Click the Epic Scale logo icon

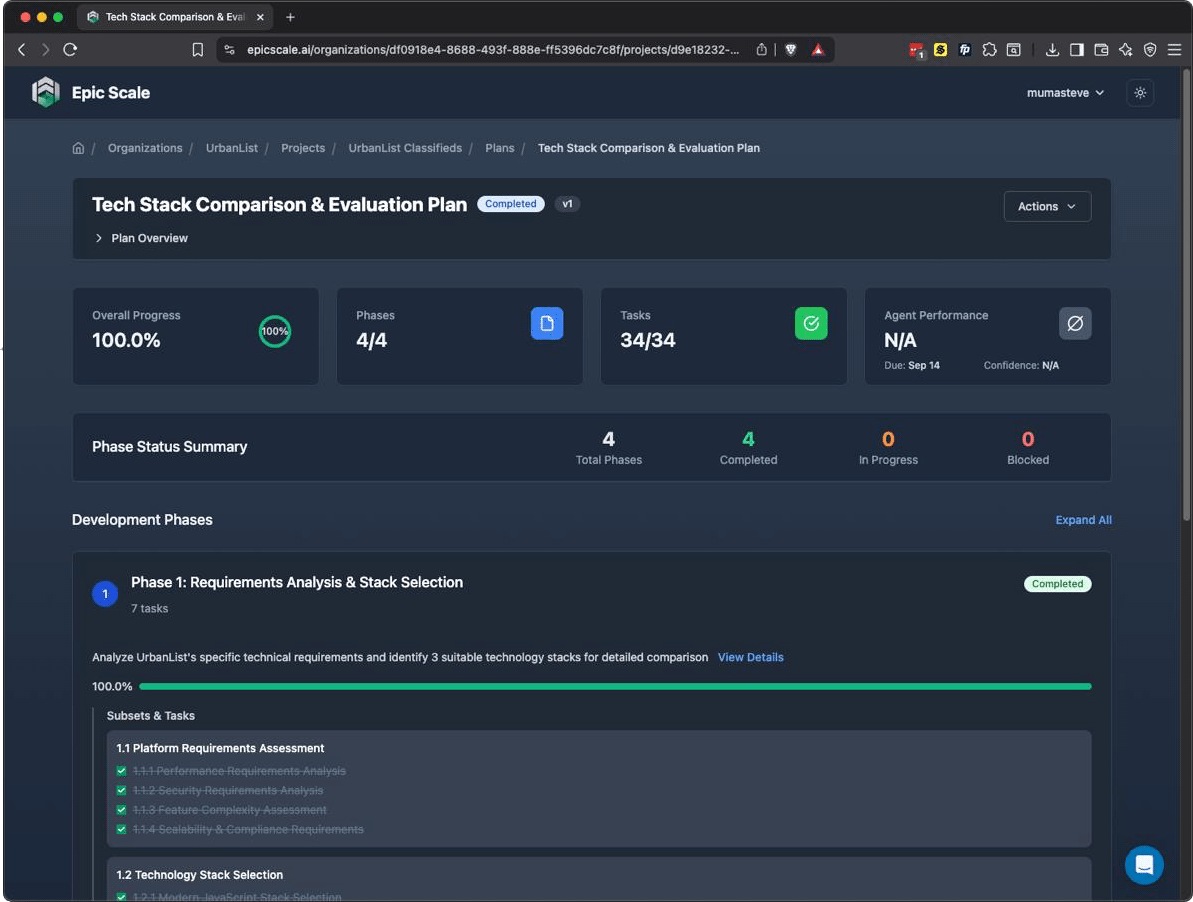pyautogui.click(x=46, y=92)
